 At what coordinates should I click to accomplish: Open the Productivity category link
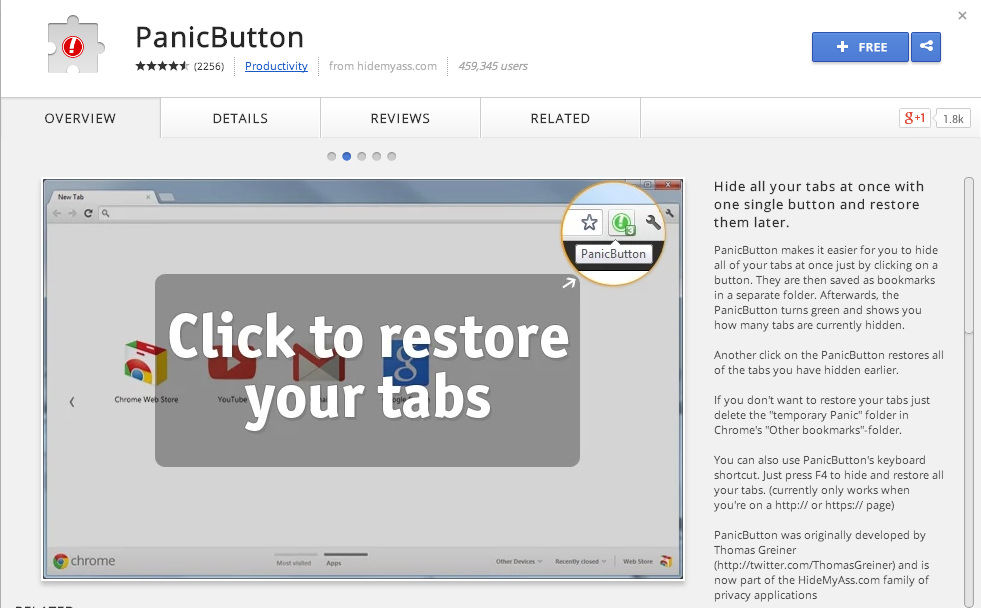[276, 66]
